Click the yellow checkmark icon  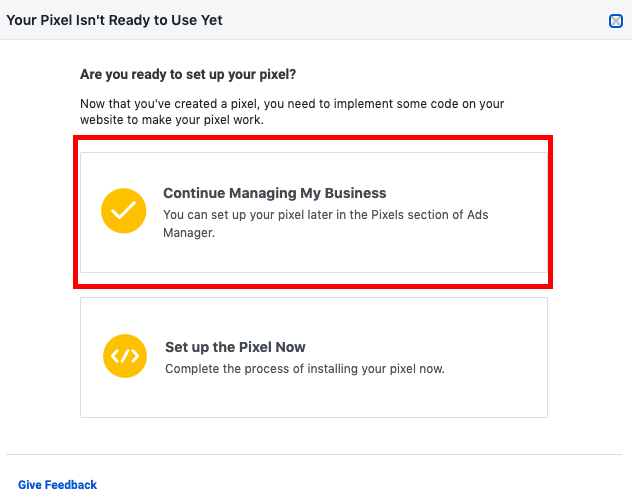[124, 211]
